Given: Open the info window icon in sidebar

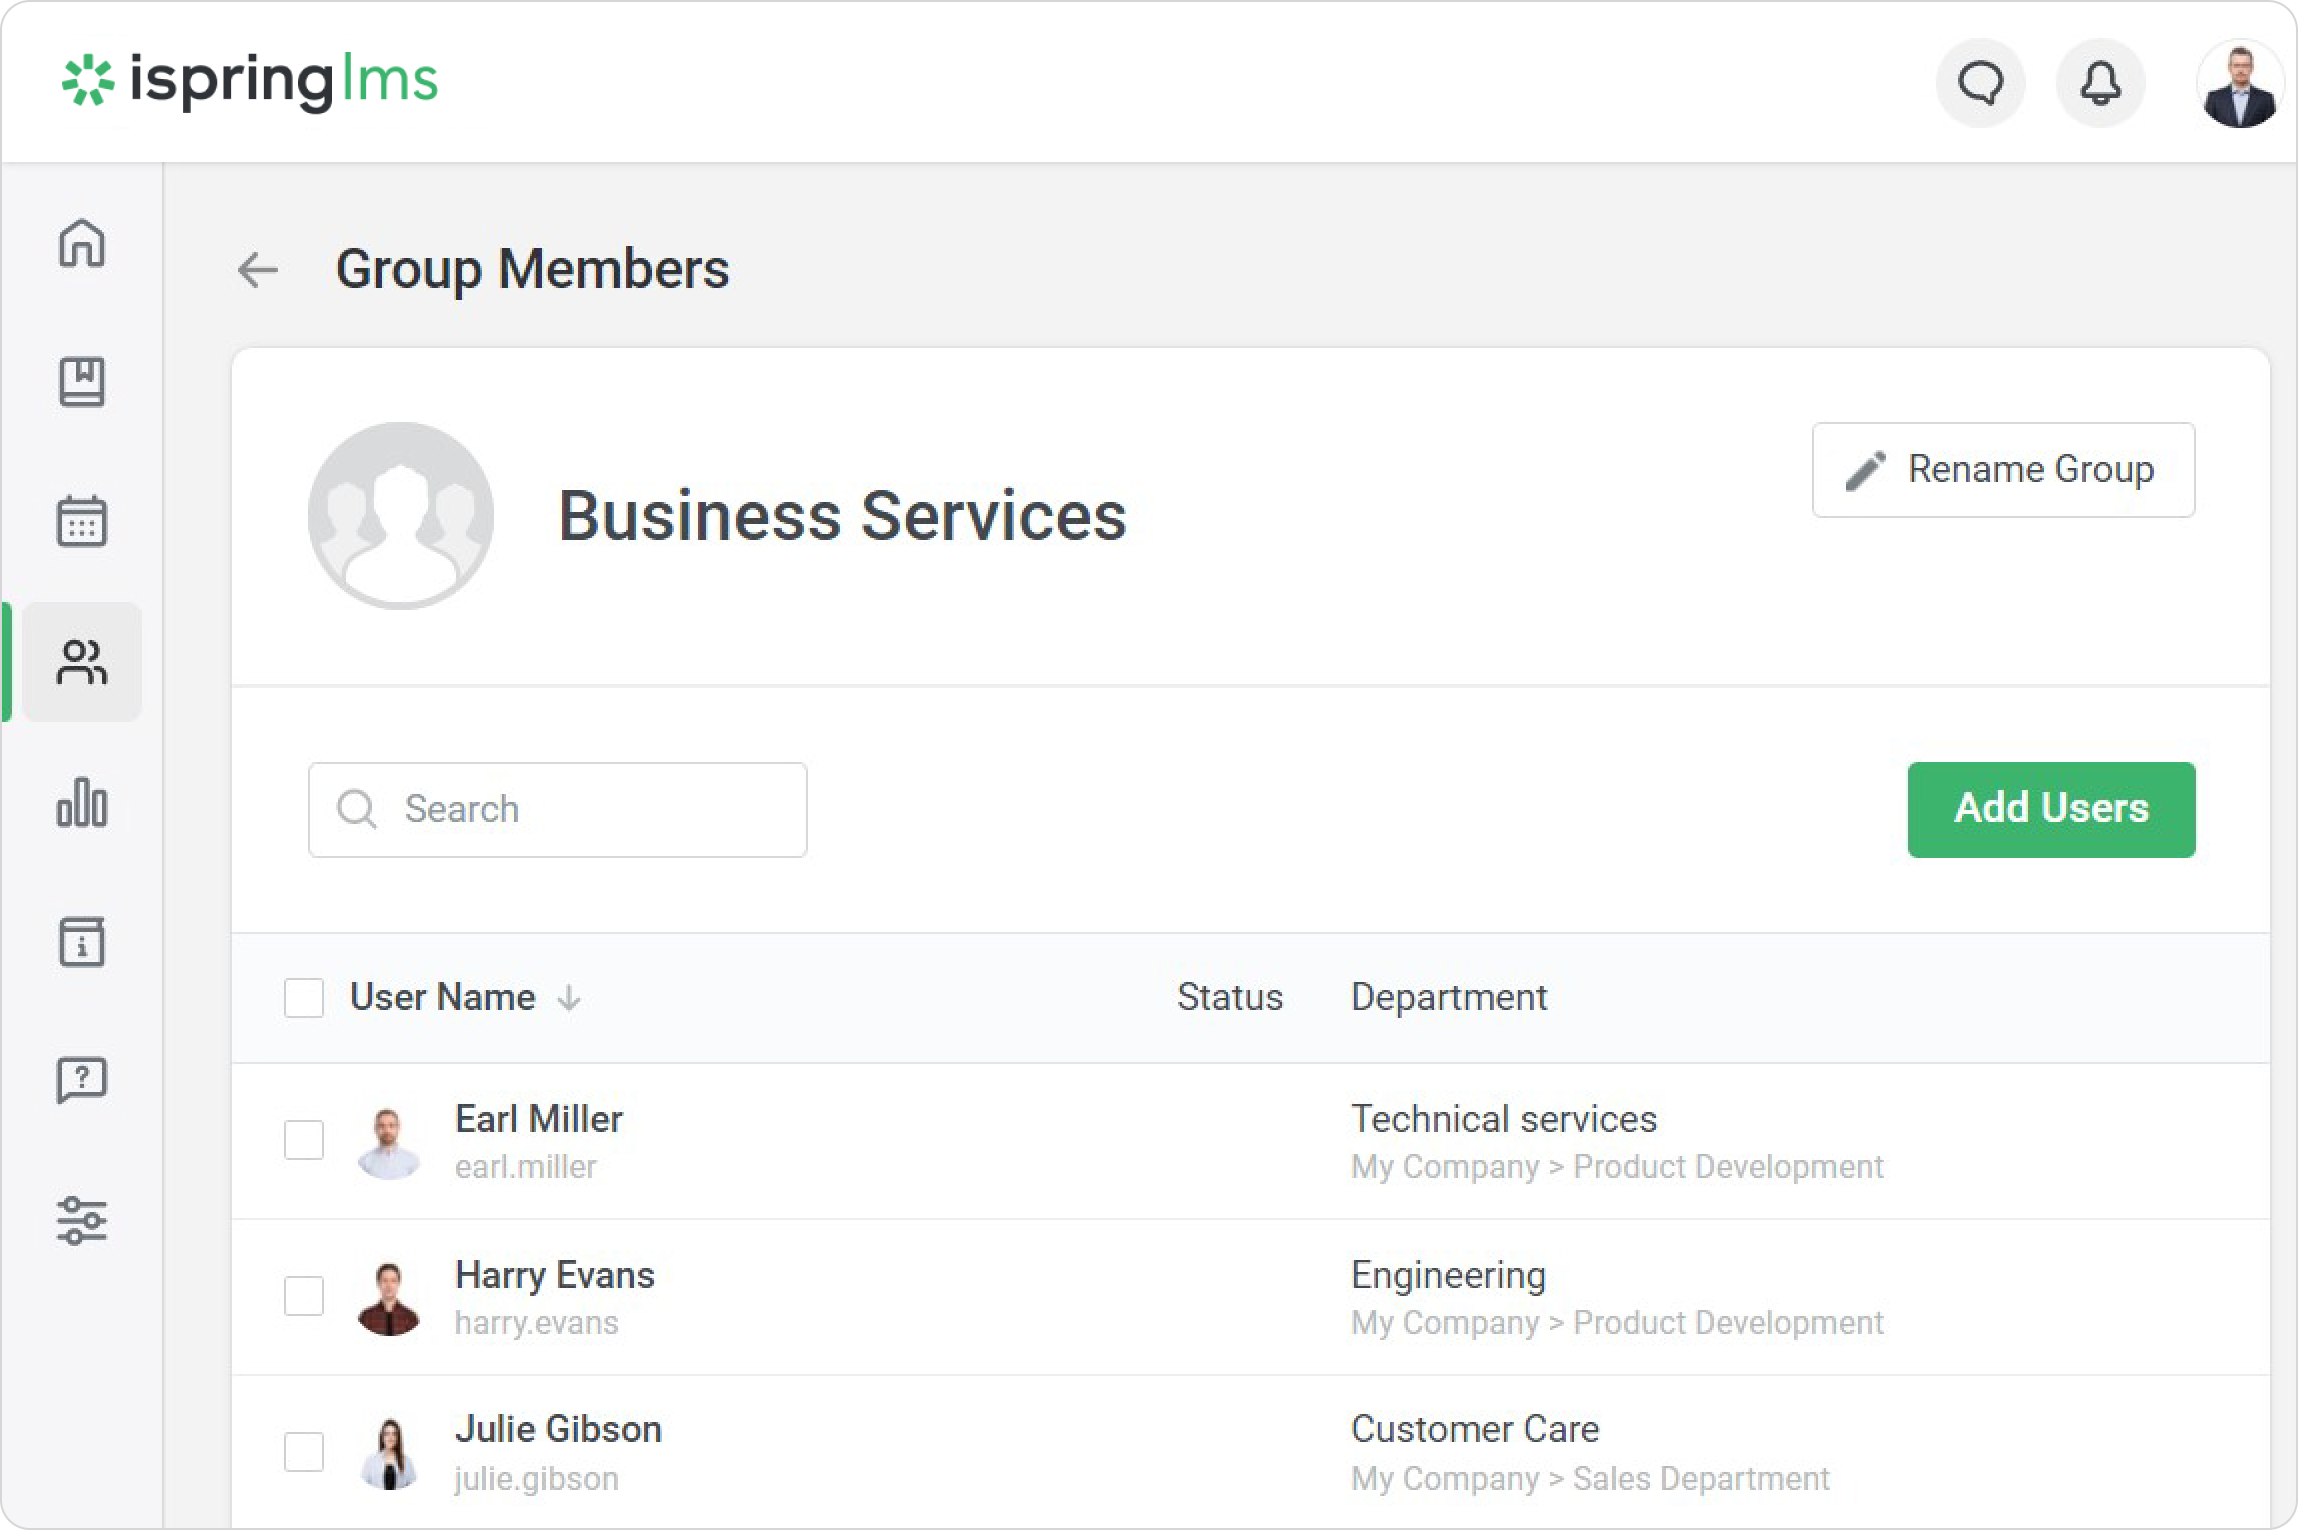Looking at the screenshot, I should 81,941.
